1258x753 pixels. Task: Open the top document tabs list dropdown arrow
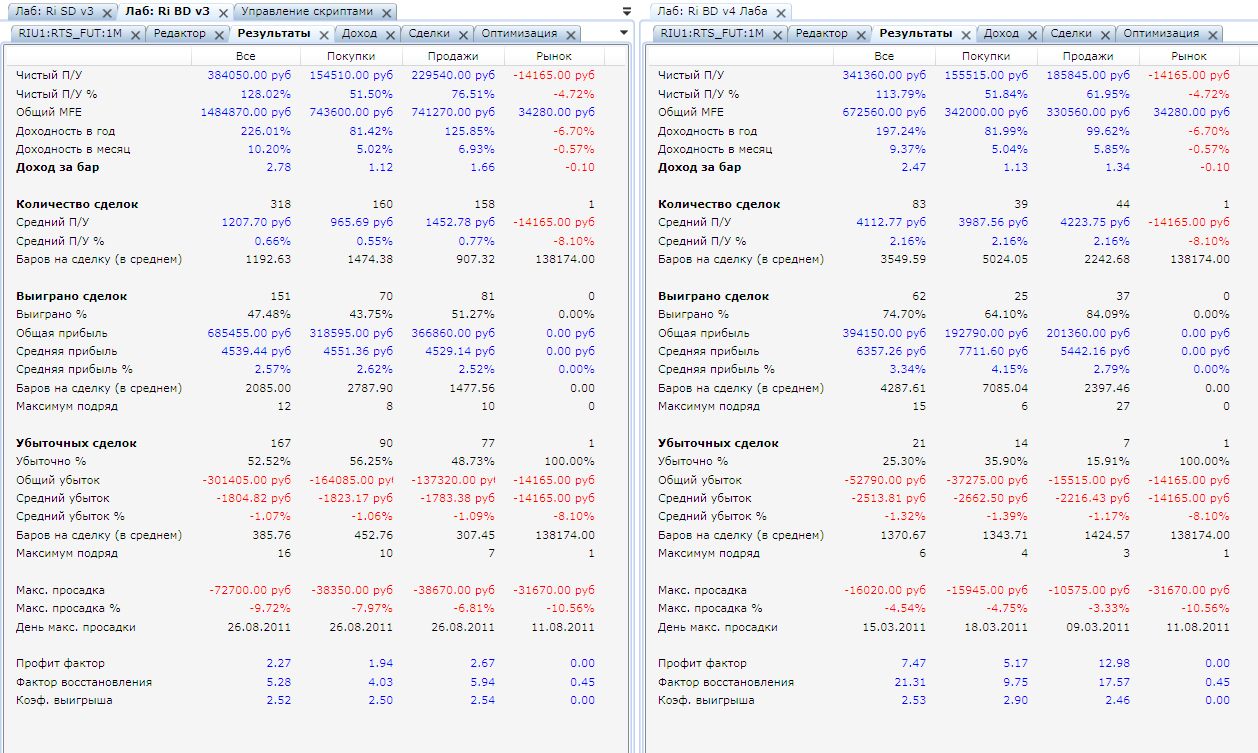coord(627,12)
